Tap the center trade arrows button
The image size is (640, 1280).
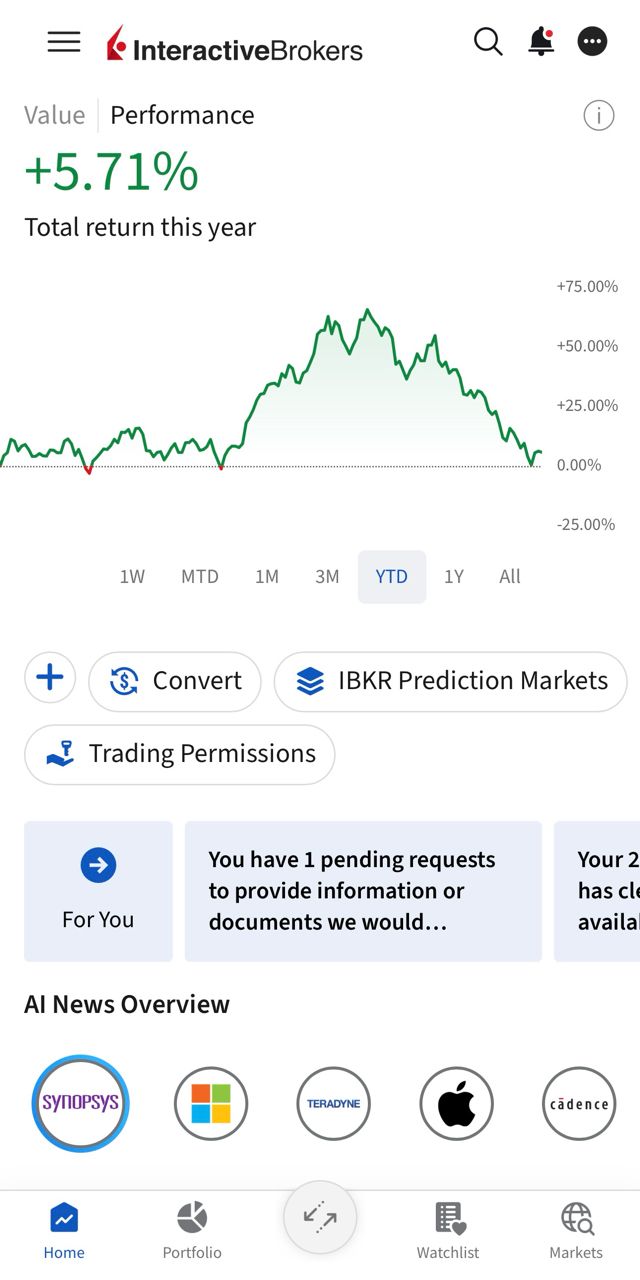(x=320, y=1217)
